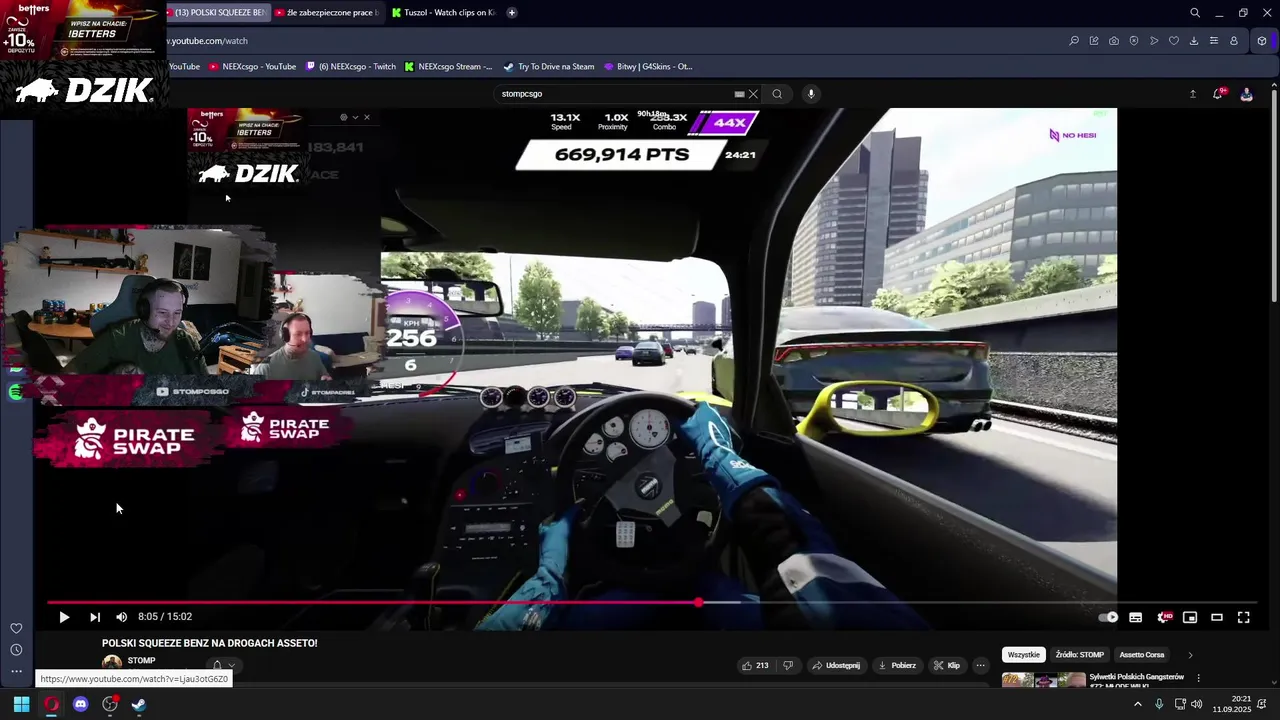Open the on-screen keyboard in search
This screenshot has height=720, width=1280.
pyautogui.click(x=739, y=94)
